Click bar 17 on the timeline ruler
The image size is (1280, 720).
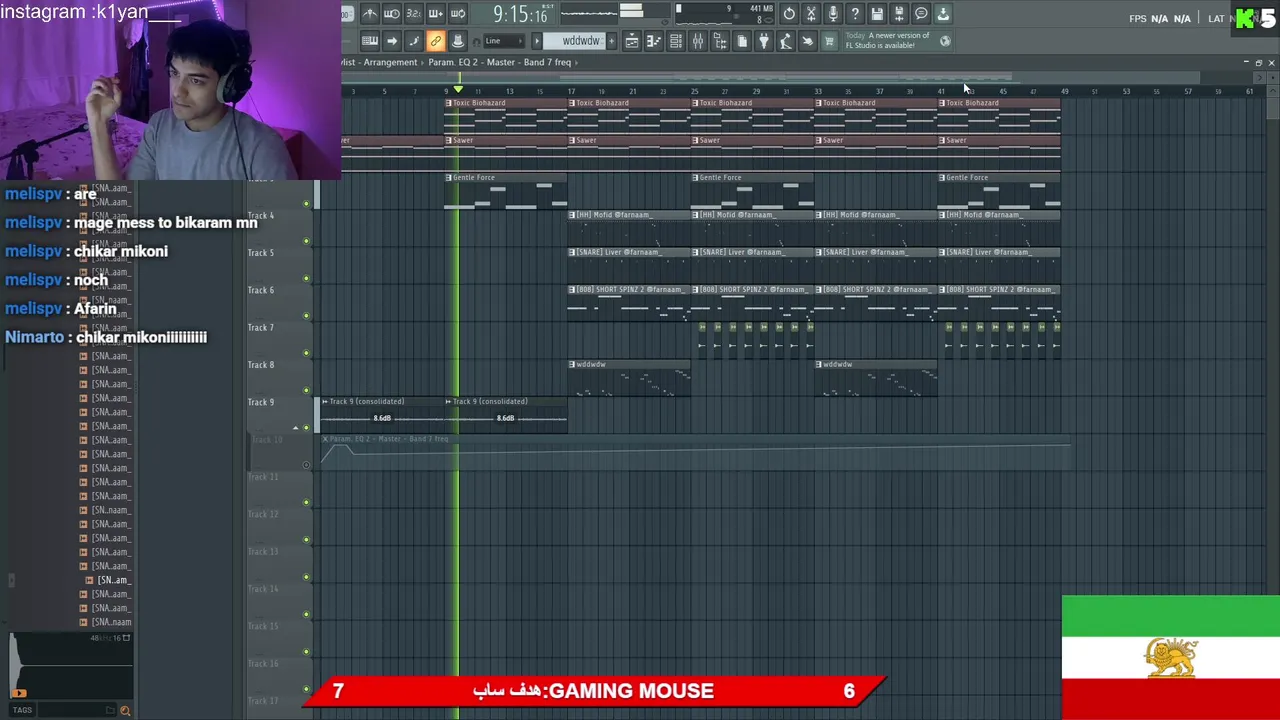pyautogui.click(x=571, y=91)
